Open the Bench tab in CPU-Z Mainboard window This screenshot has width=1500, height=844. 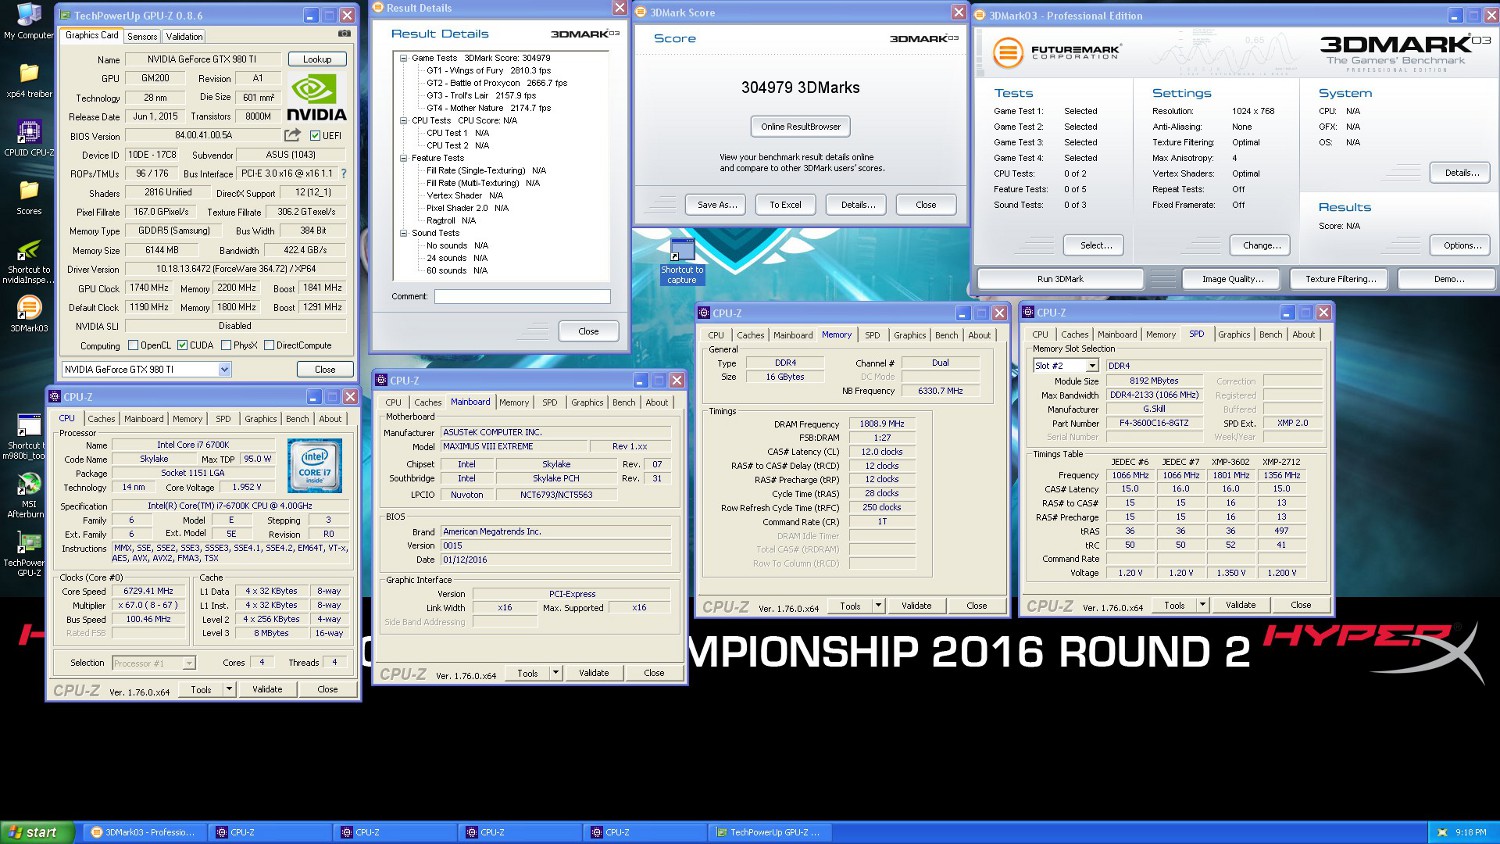pyautogui.click(x=624, y=403)
